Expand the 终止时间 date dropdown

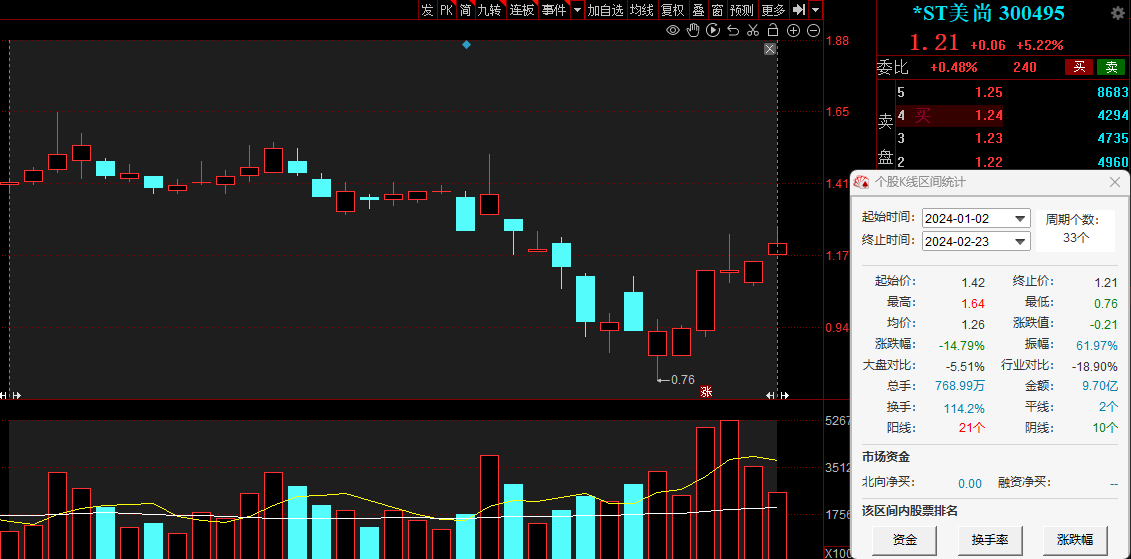click(1020, 241)
